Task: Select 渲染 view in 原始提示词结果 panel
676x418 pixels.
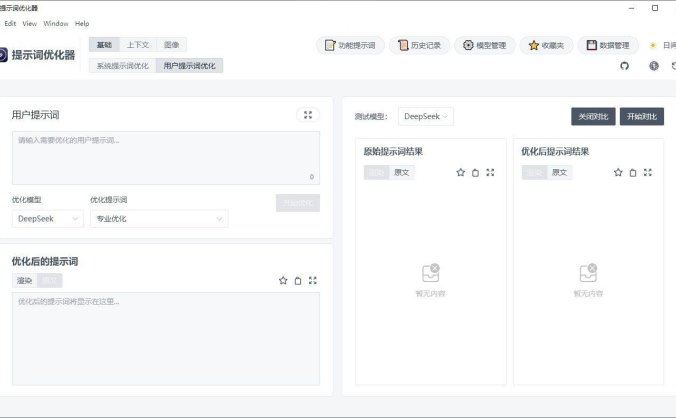Action: 376,172
